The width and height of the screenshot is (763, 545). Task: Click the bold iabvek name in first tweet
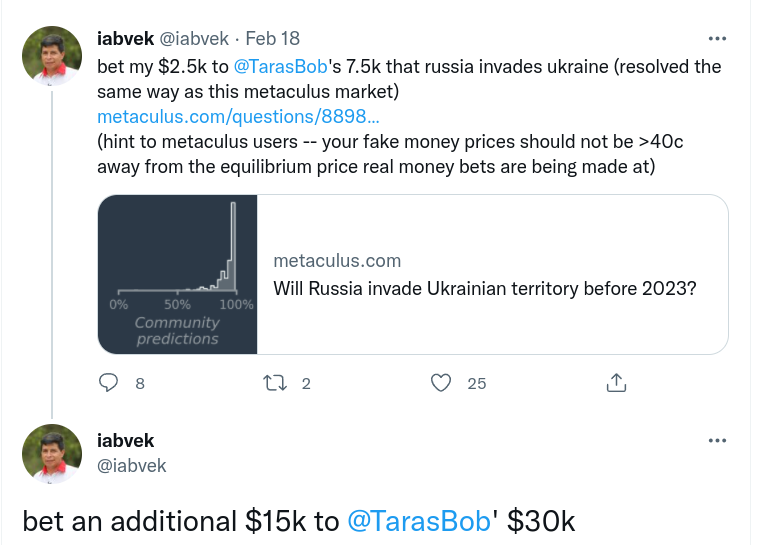(x=126, y=38)
